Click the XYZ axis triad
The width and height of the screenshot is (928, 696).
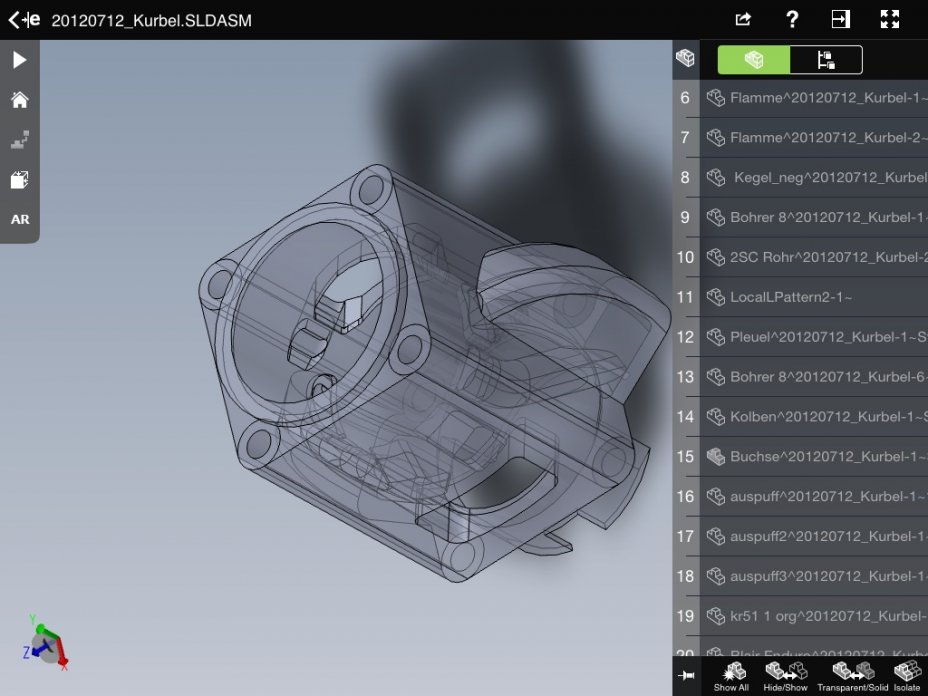[45, 643]
